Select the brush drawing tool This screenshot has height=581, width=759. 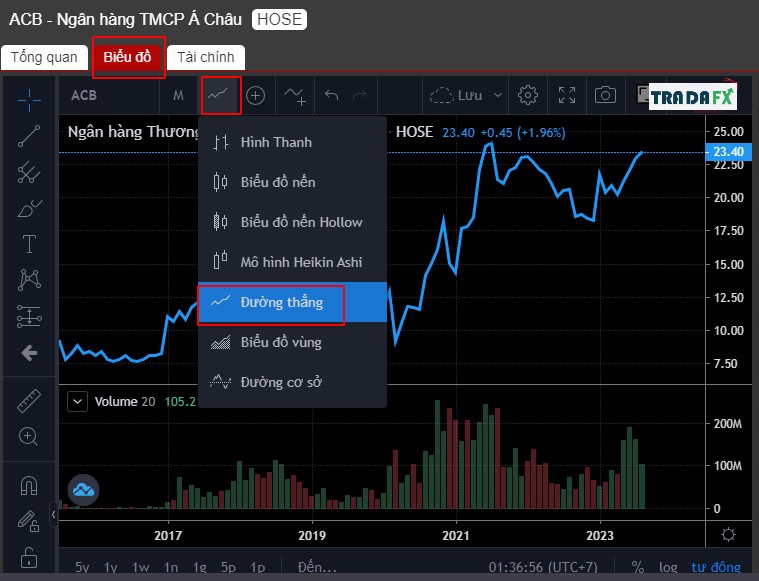[x=29, y=208]
